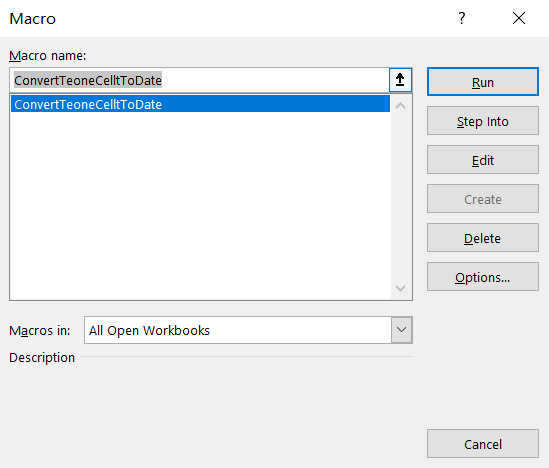
Task: Focus the Macro name text field
Action: (x=200, y=80)
